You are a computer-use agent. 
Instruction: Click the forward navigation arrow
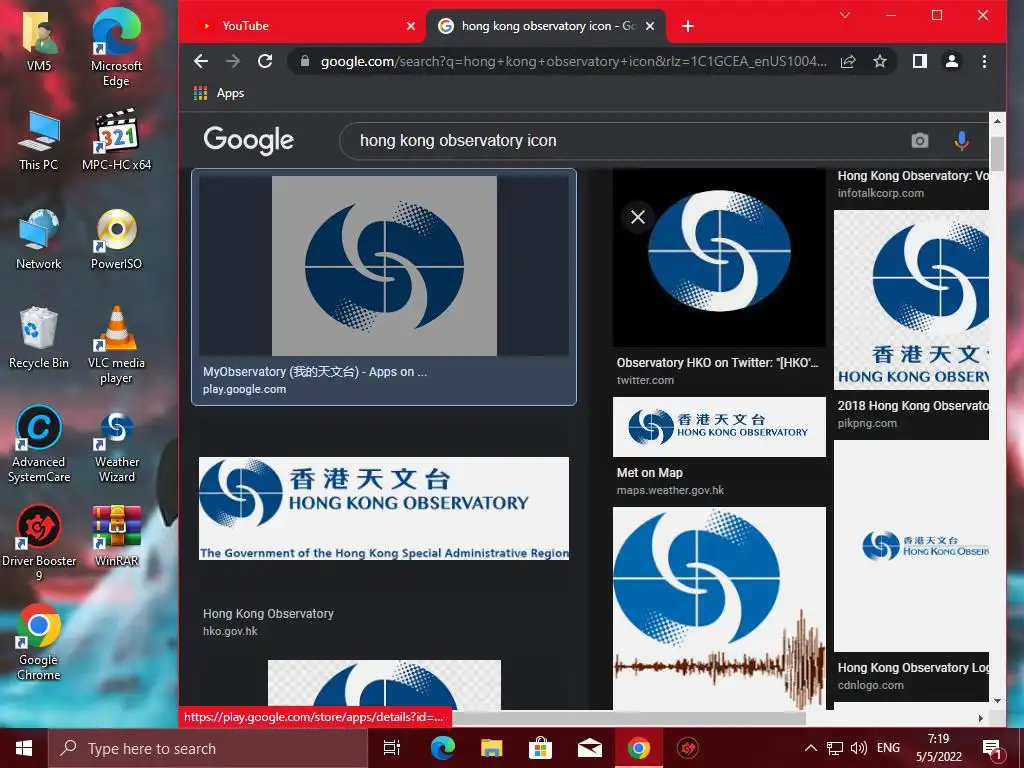pyautogui.click(x=233, y=61)
